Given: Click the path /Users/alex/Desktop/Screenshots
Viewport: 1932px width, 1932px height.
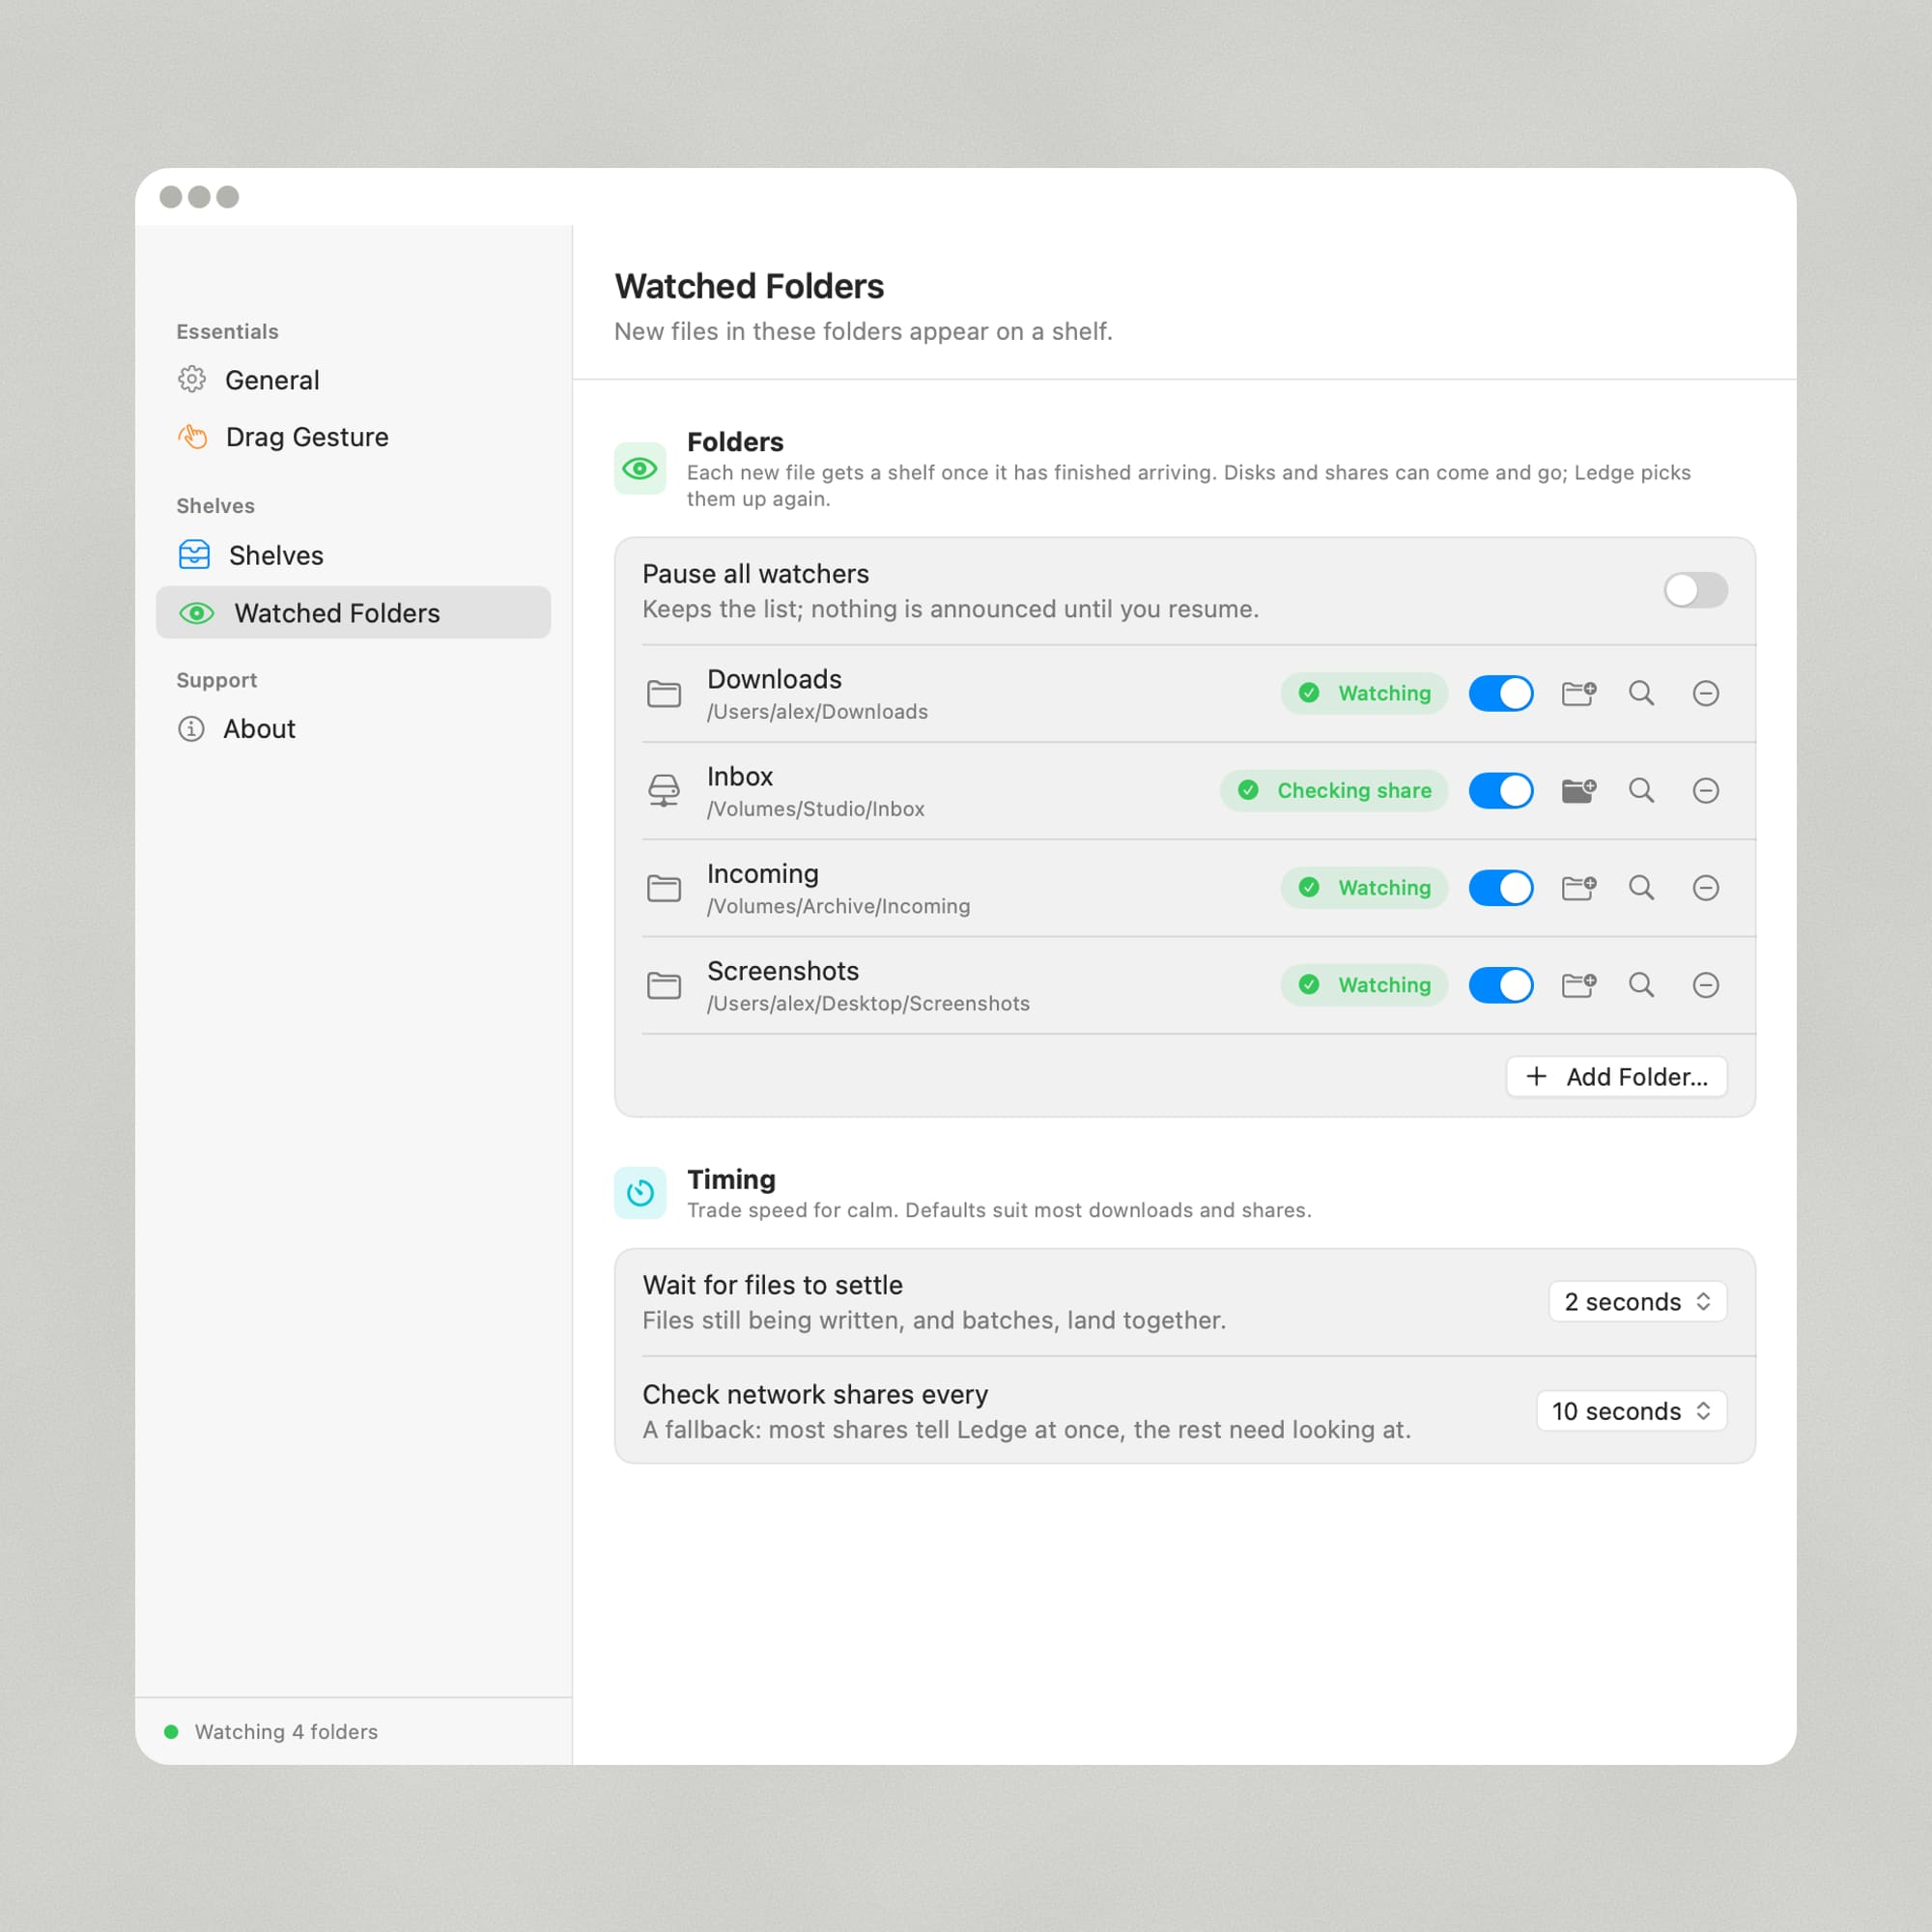Looking at the screenshot, I should [868, 1003].
